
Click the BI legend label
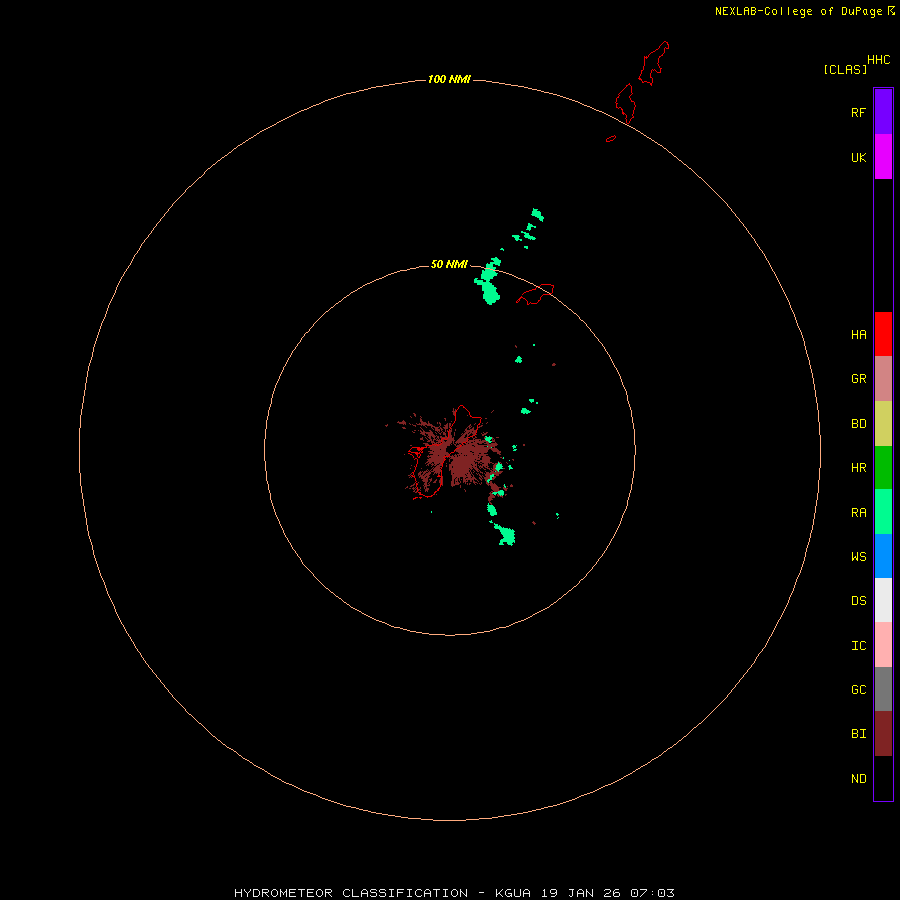[x=858, y=734]
